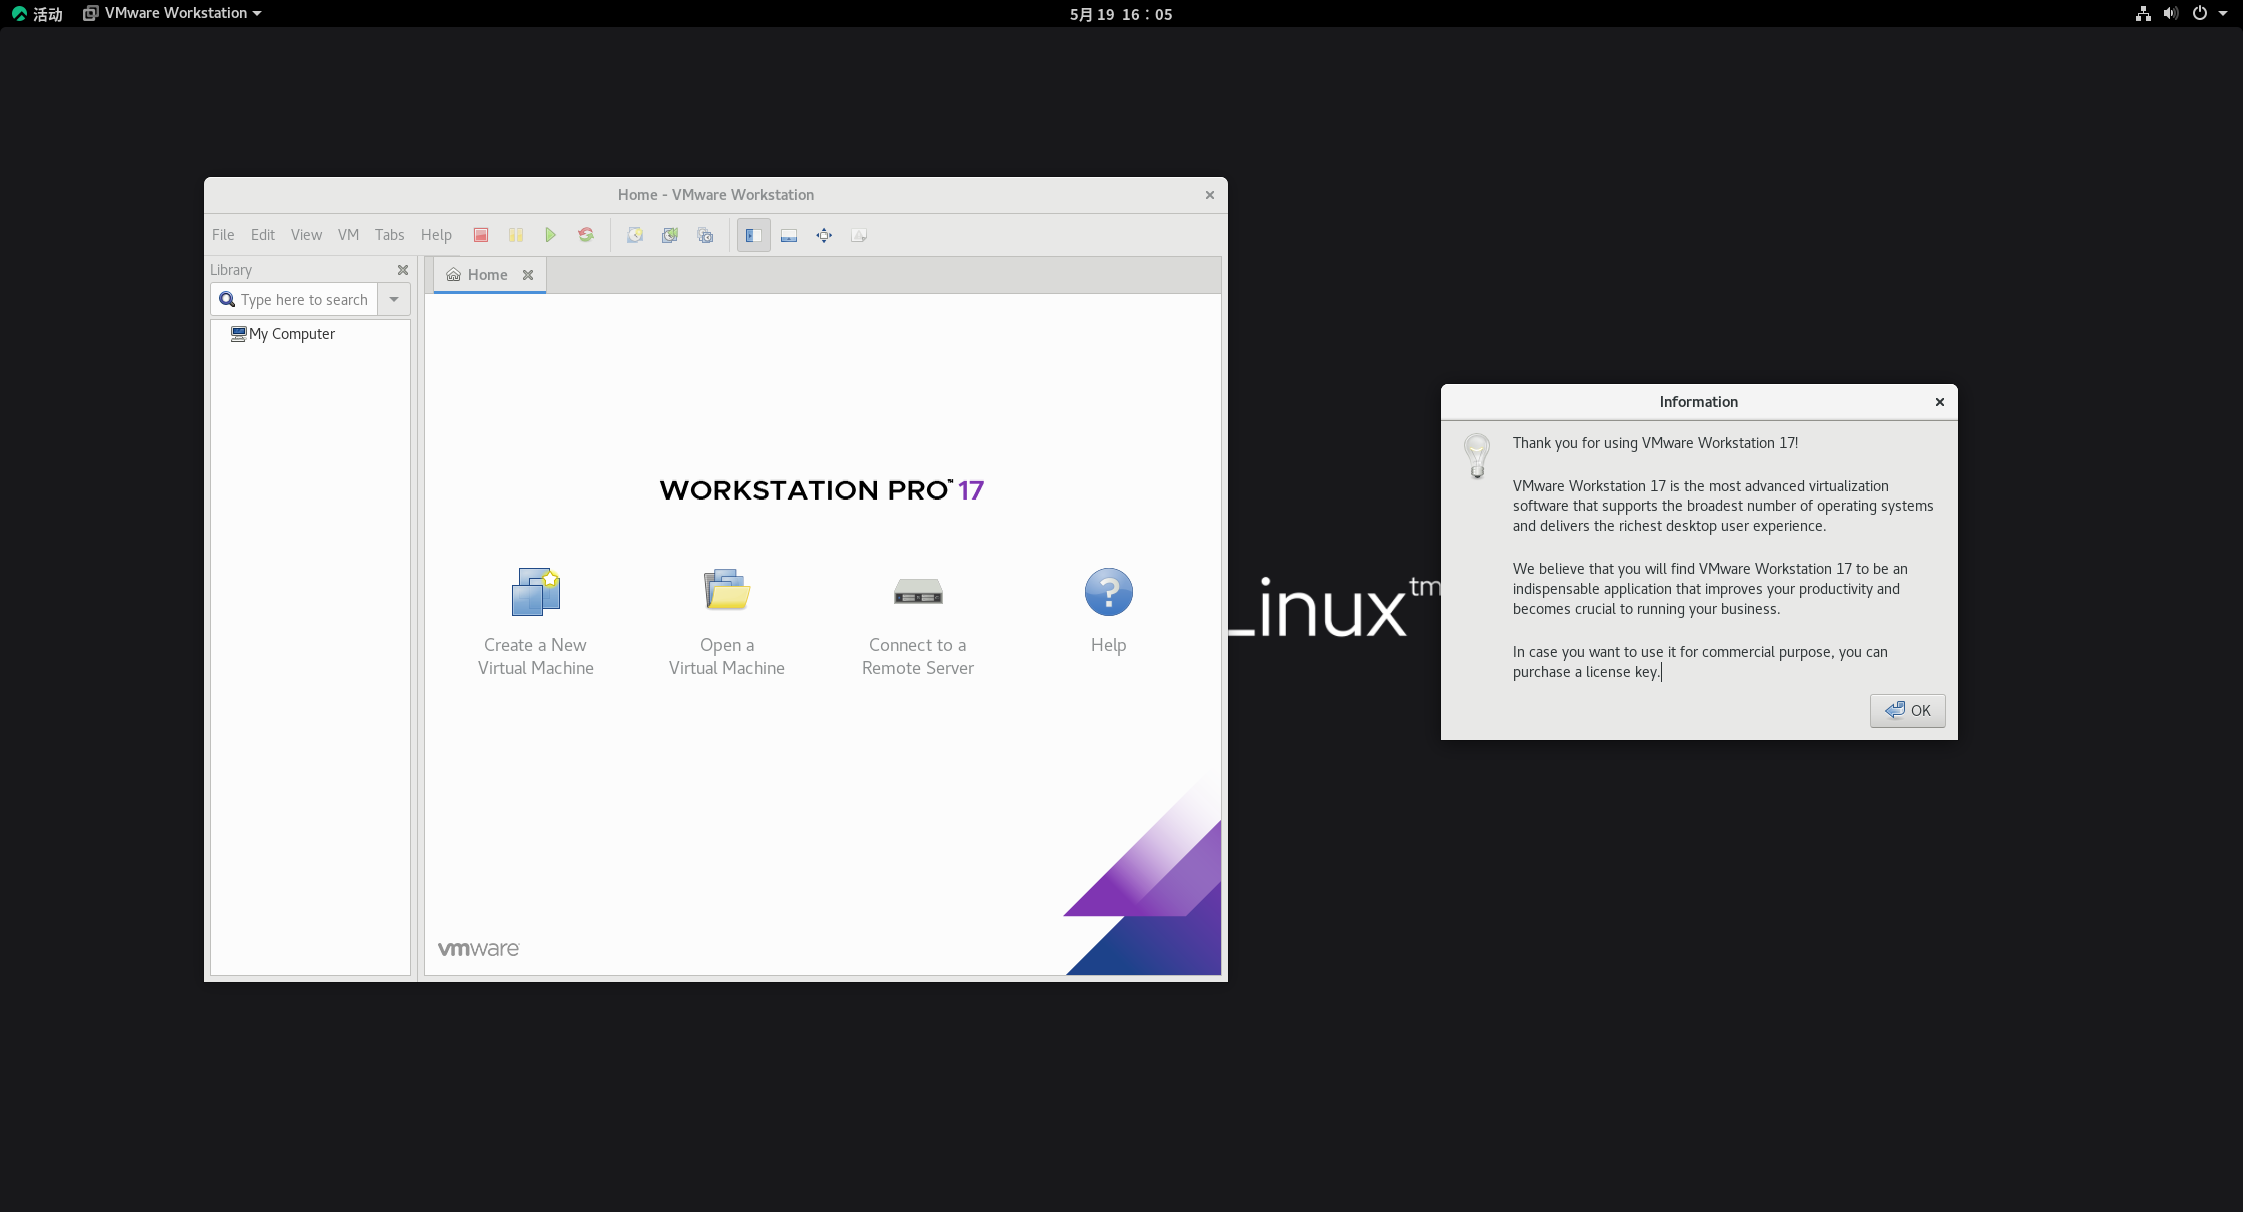
Task: Click the magnifier icon in Library search
Action: pyautogui.click(x=227, y=300)
